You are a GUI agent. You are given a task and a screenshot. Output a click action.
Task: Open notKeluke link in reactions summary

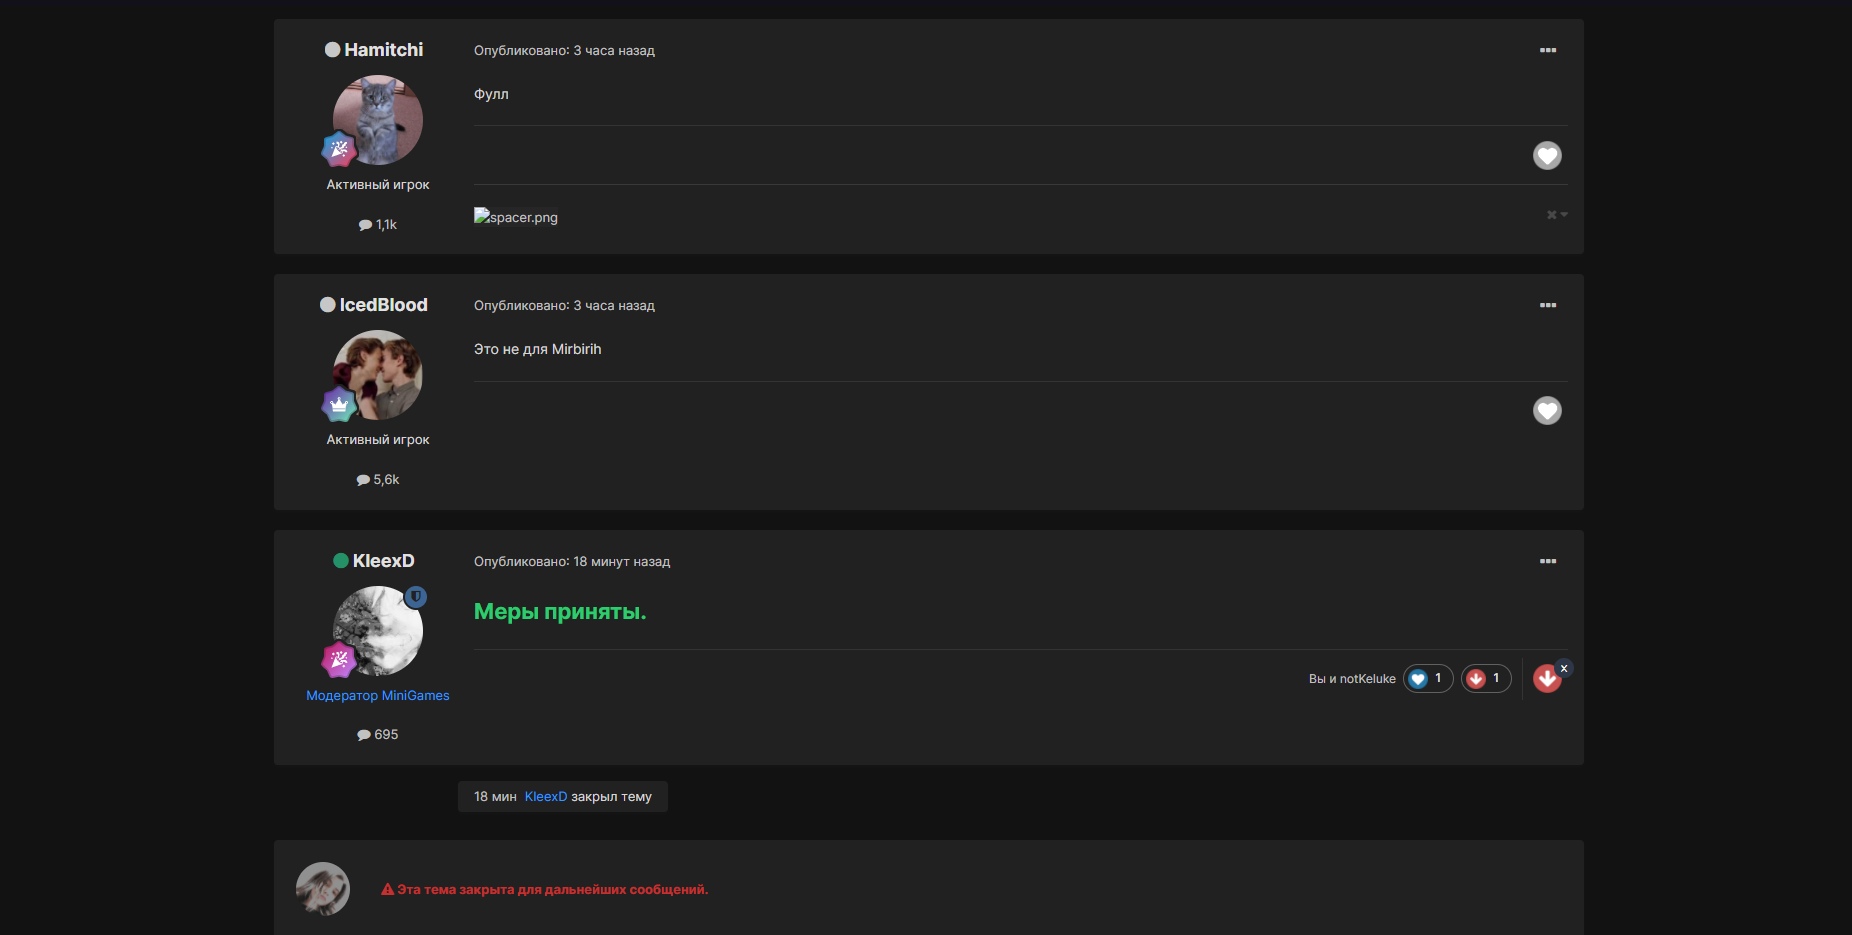1367,679
